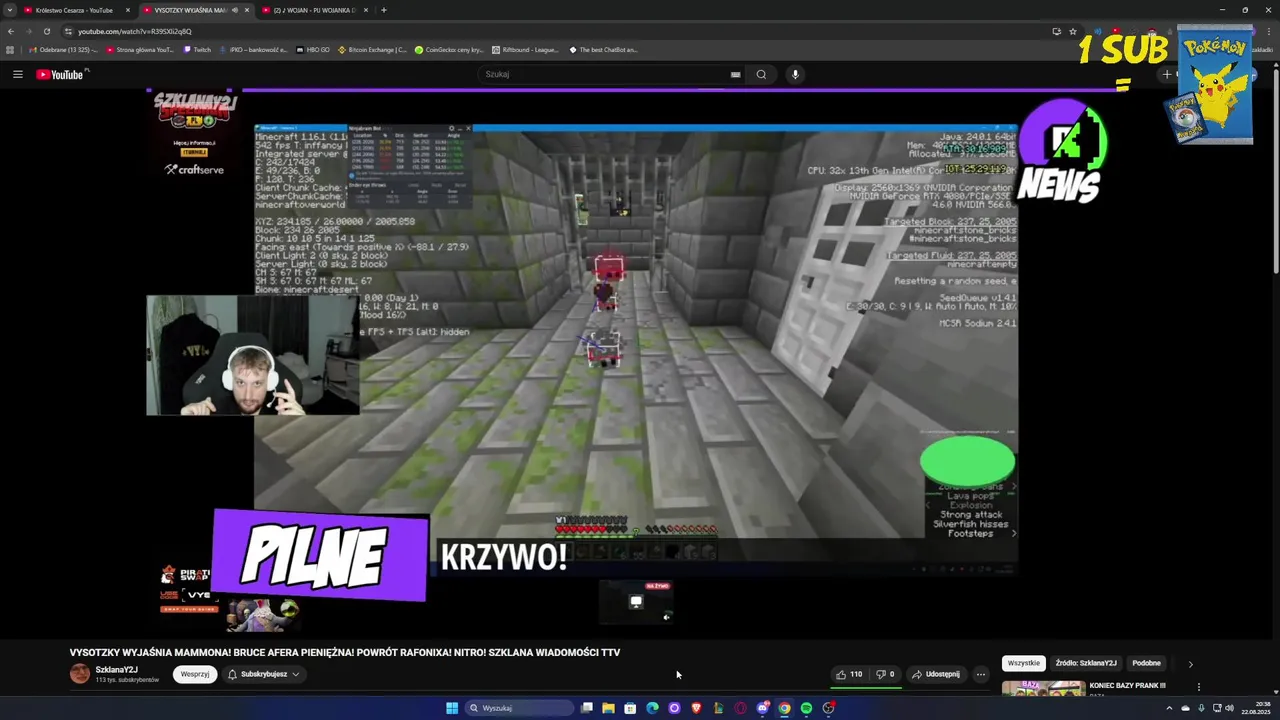This screenshot has height=720, width=1280.
Task: Open the Windows Start button
Action: point(452,708)
